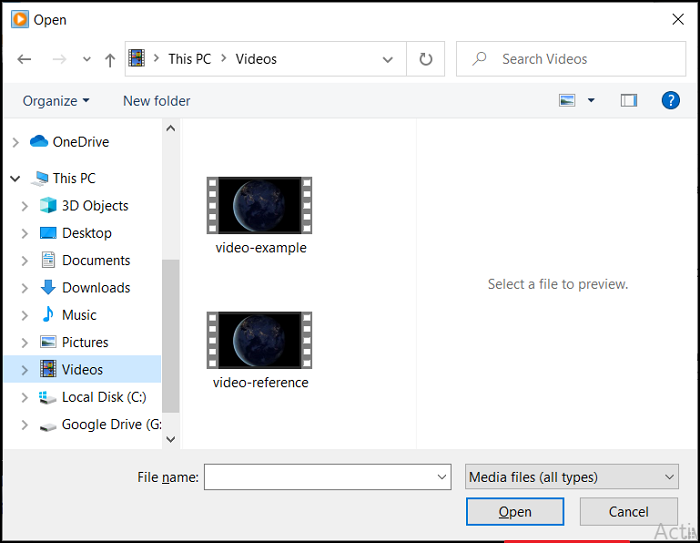Click the Back navigation arrow
Screen dimensions: 700x543
click(x=24, y=59)
